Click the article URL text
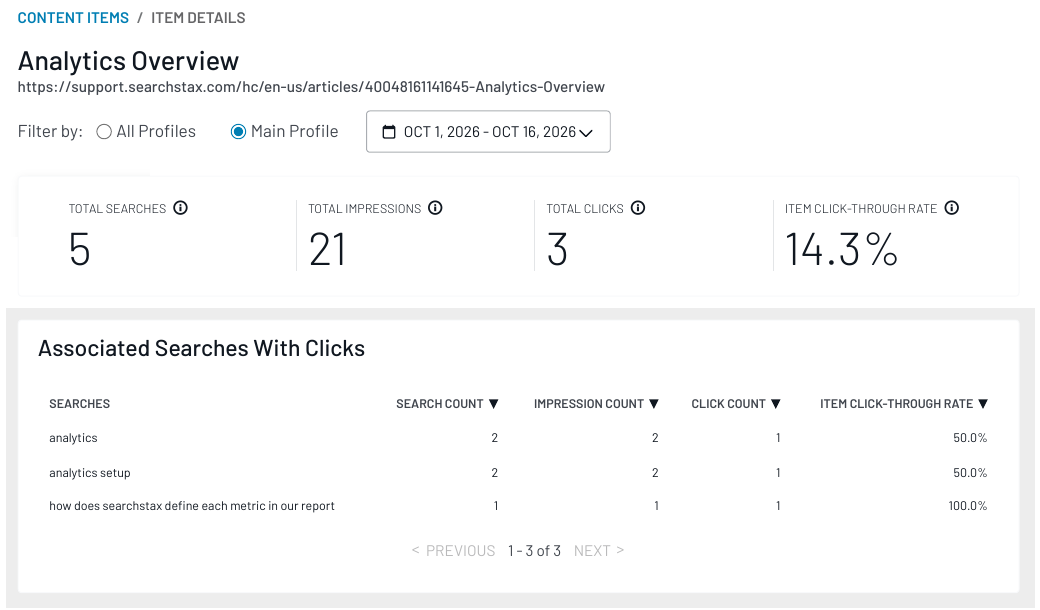This screenshot has width=1040, height=610. 311,87
